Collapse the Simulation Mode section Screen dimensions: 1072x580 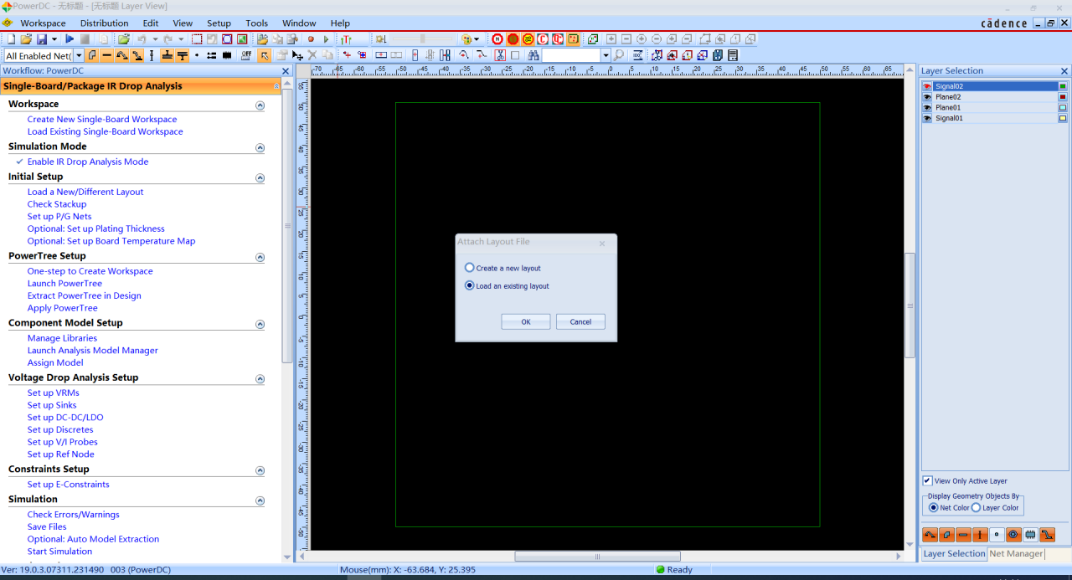(x=260, y=148)
